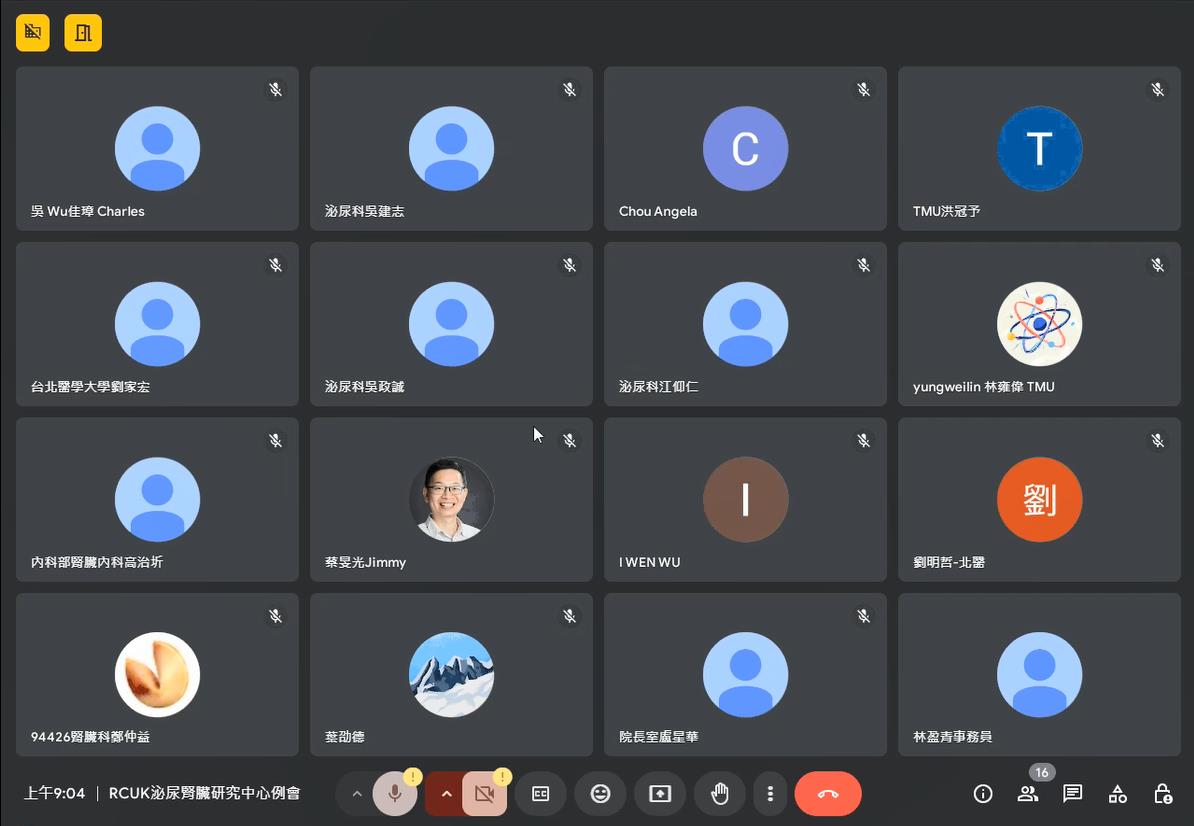Open the activities shapes icon

[1118, 794]
